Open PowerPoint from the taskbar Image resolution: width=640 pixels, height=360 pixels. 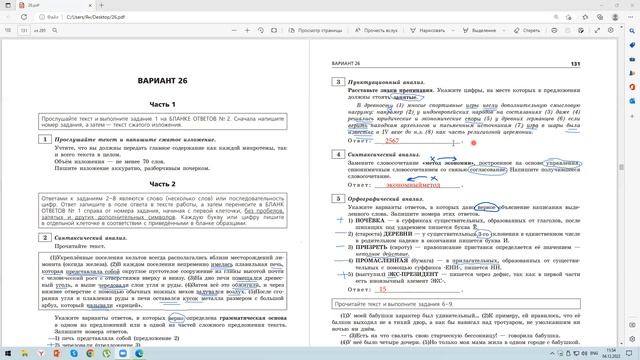pos(57,353)
